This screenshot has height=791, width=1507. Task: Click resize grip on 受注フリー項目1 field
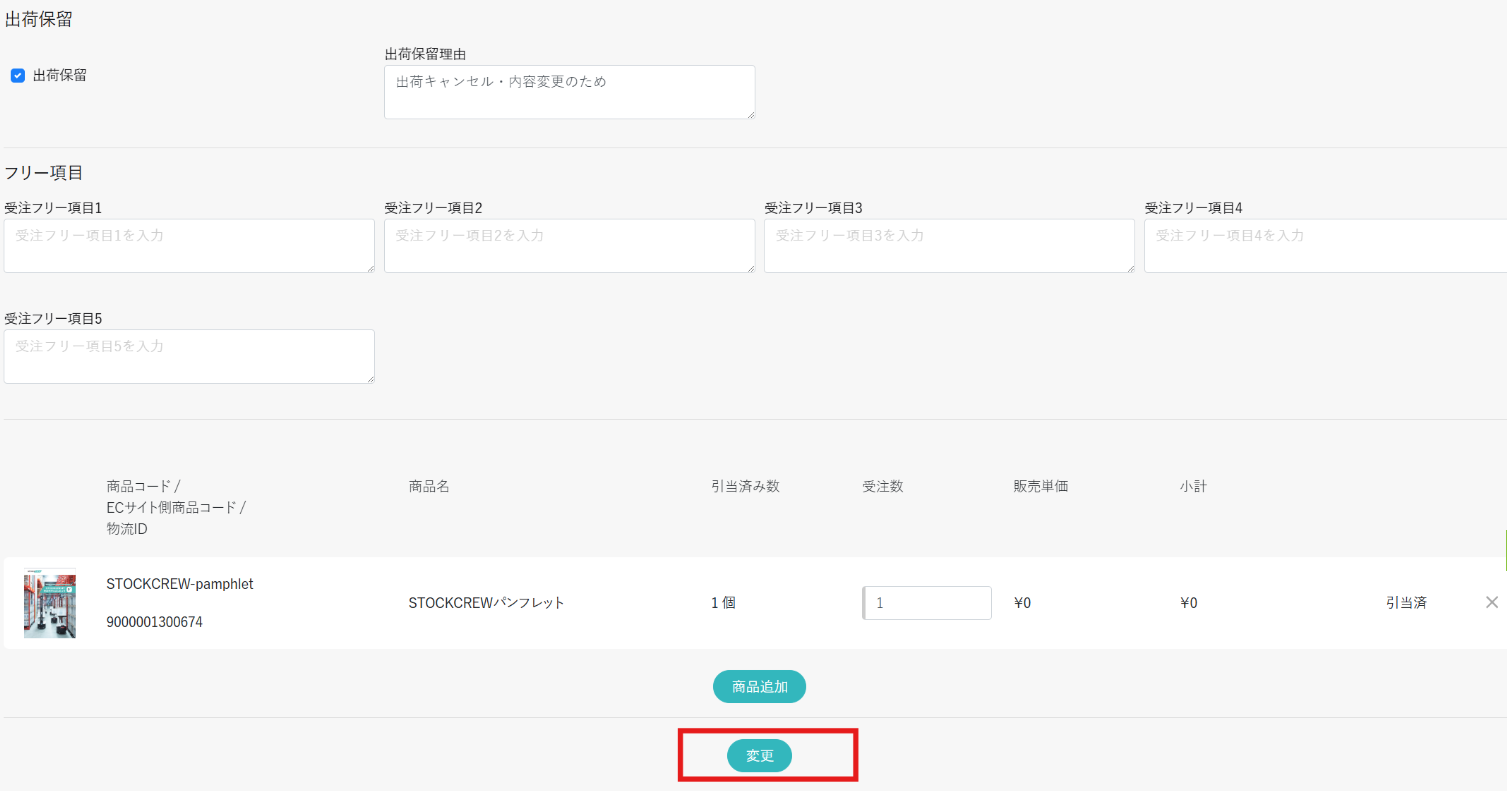click(370, 268)
